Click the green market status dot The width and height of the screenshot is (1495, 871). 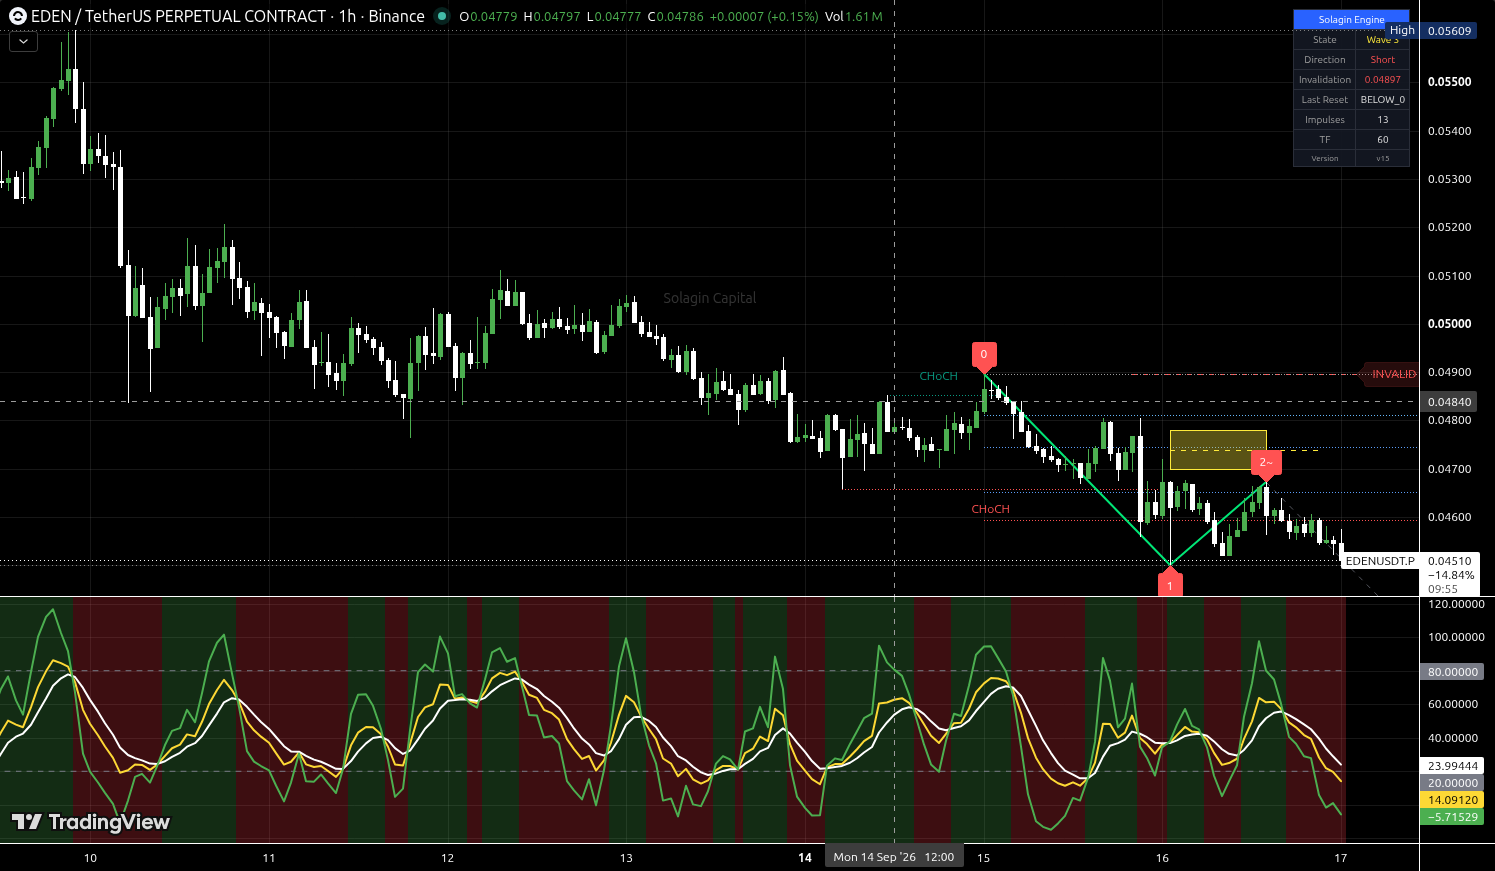coord(442,16)
